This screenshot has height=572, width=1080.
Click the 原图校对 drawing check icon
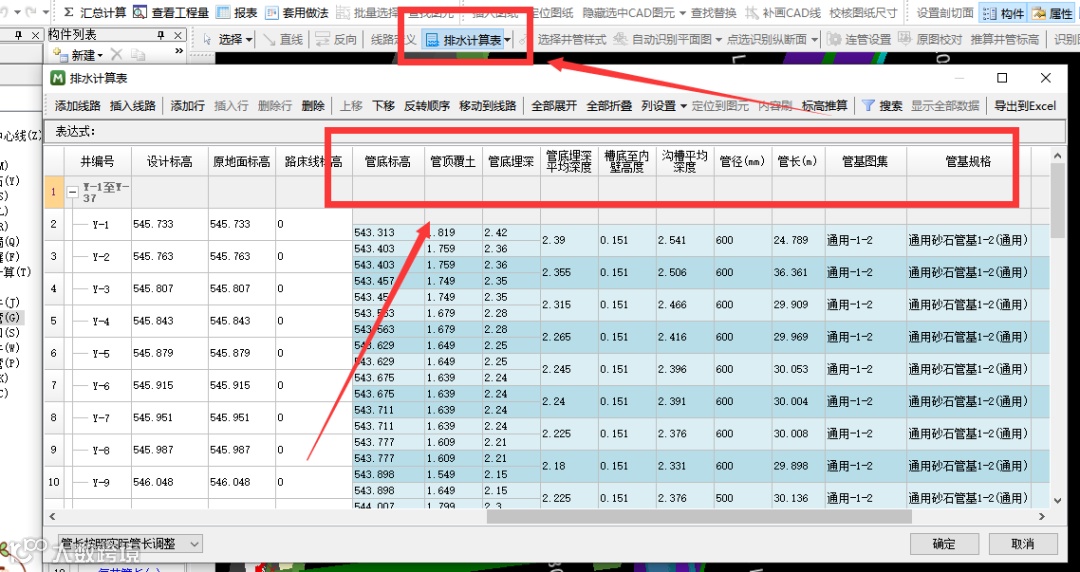coord(906,39)
